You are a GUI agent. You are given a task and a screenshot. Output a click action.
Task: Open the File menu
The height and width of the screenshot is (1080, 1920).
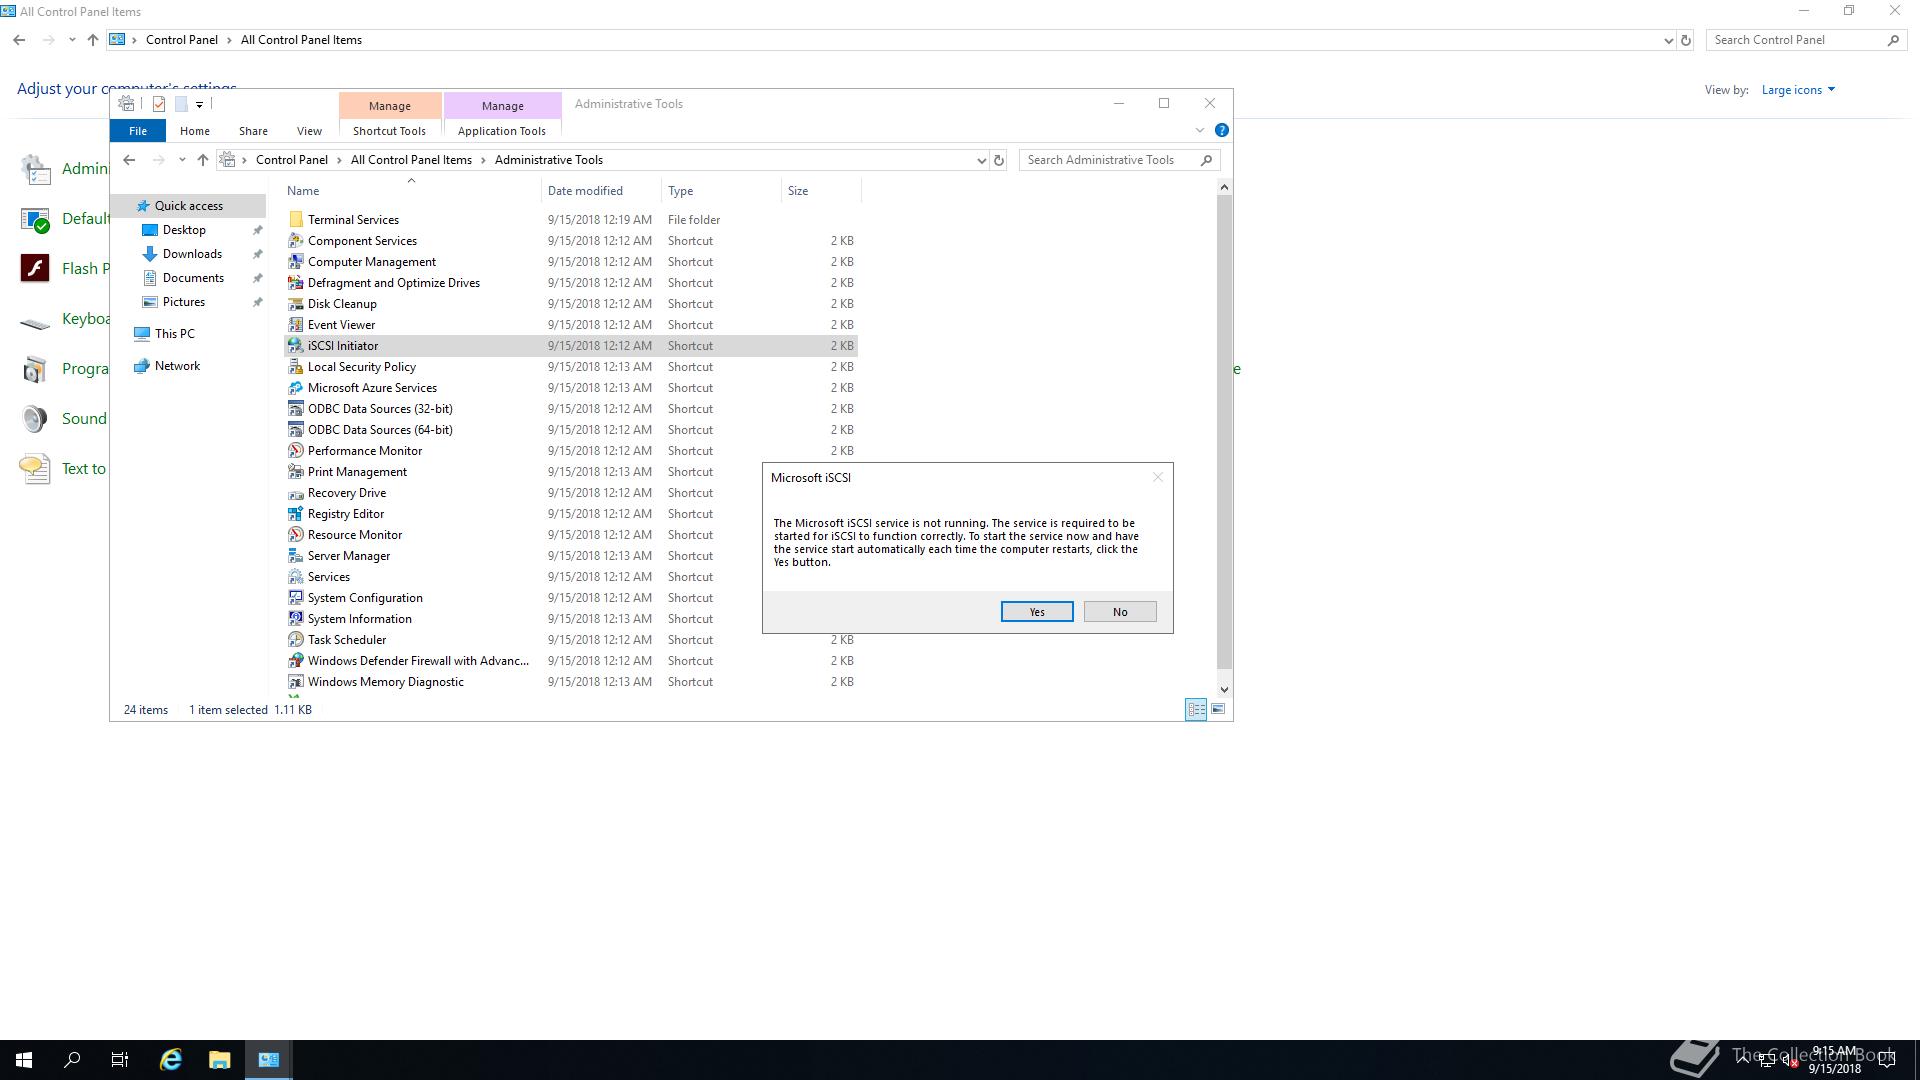[138, 131]
